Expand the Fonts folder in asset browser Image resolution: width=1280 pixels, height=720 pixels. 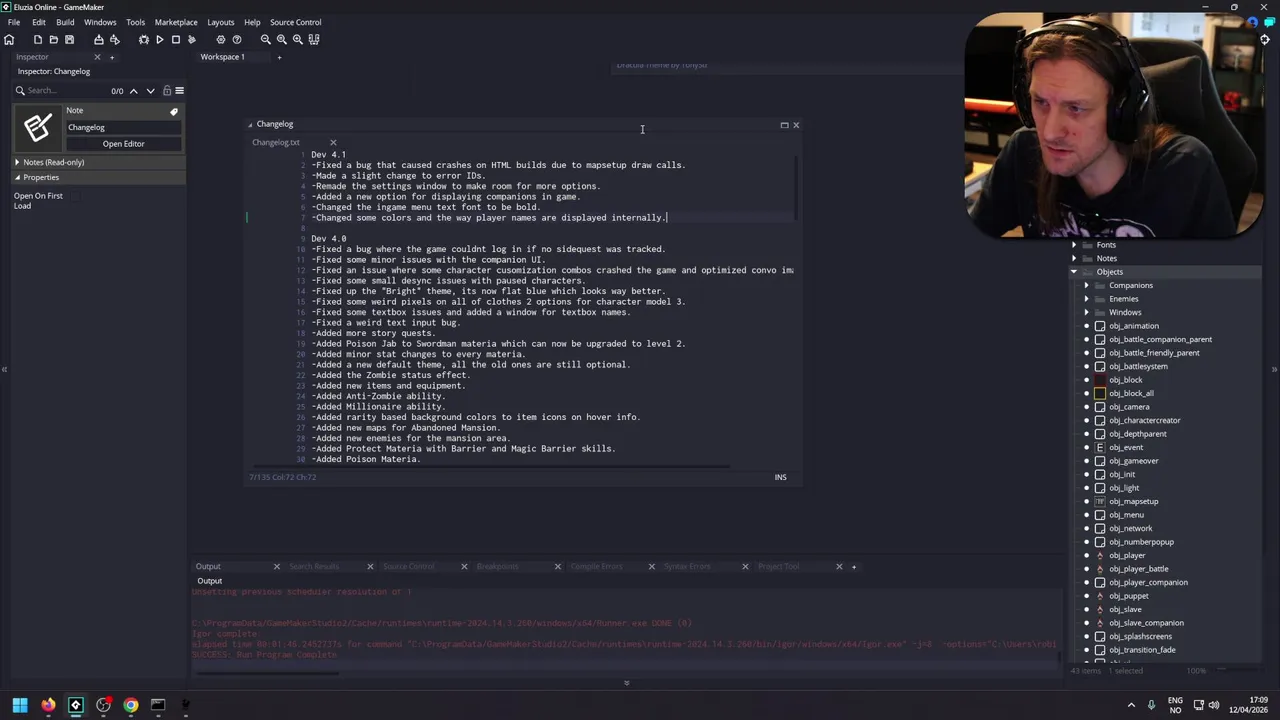1074,245
